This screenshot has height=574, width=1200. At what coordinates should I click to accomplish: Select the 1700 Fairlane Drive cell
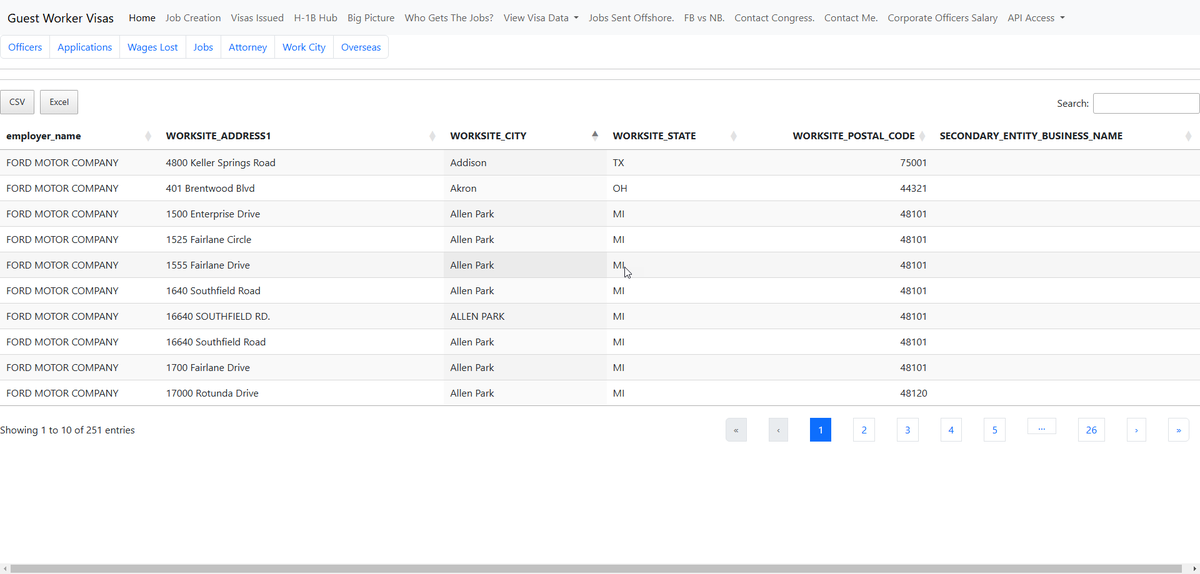coord(302,367)
